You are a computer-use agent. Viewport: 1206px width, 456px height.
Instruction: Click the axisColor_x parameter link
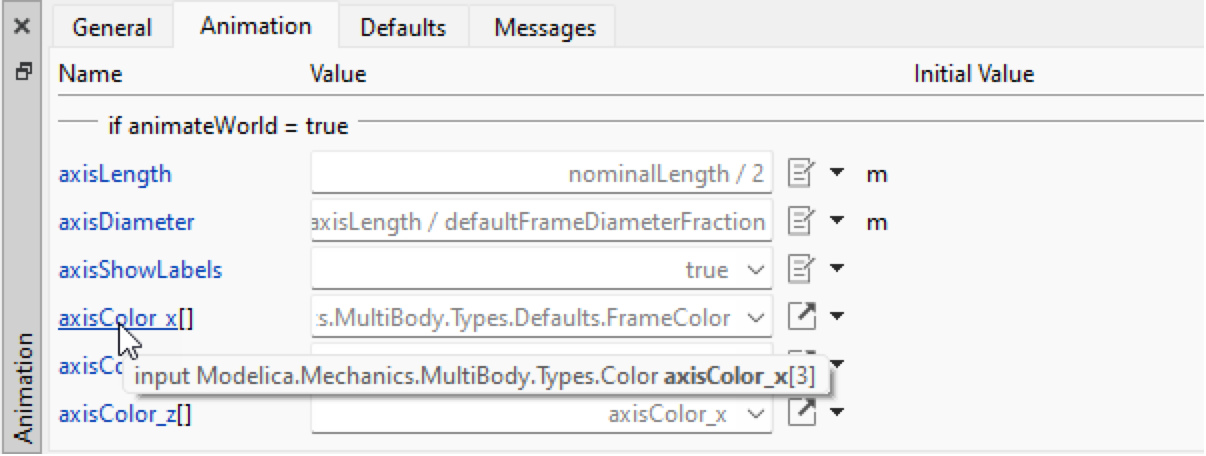point(118,318)
